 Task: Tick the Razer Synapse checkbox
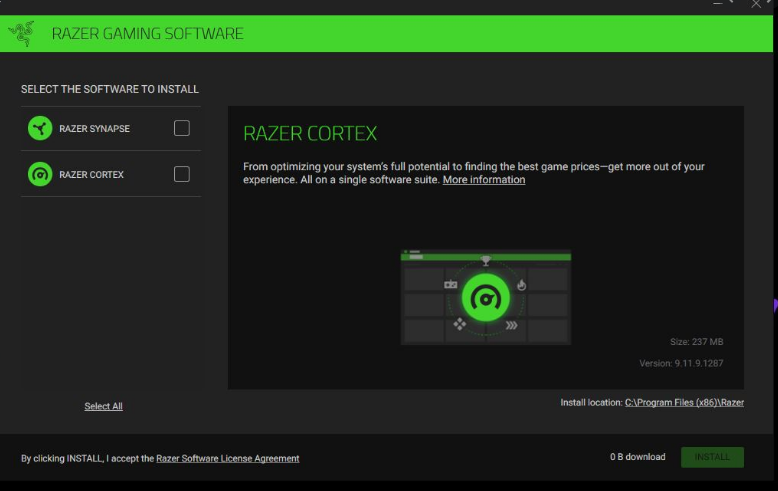182,128
